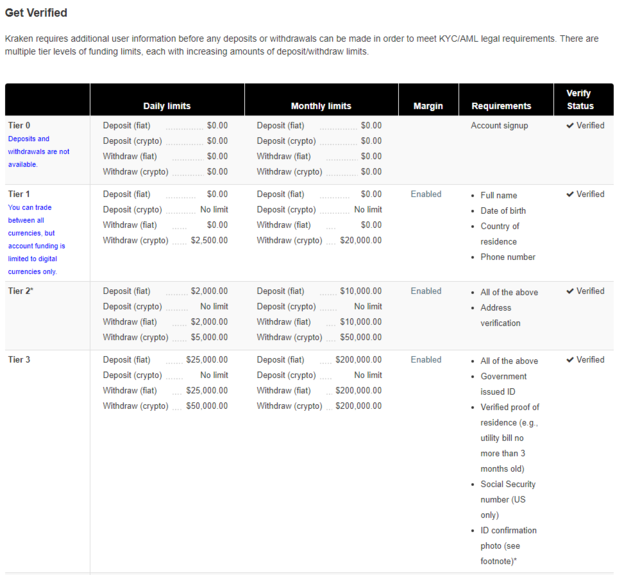Click Tier 1 monthly Withdraw (crypto) $20,000.00
The width and height of the screenshot is (640, 575).
pyautogui.click(x=361, y=240)
